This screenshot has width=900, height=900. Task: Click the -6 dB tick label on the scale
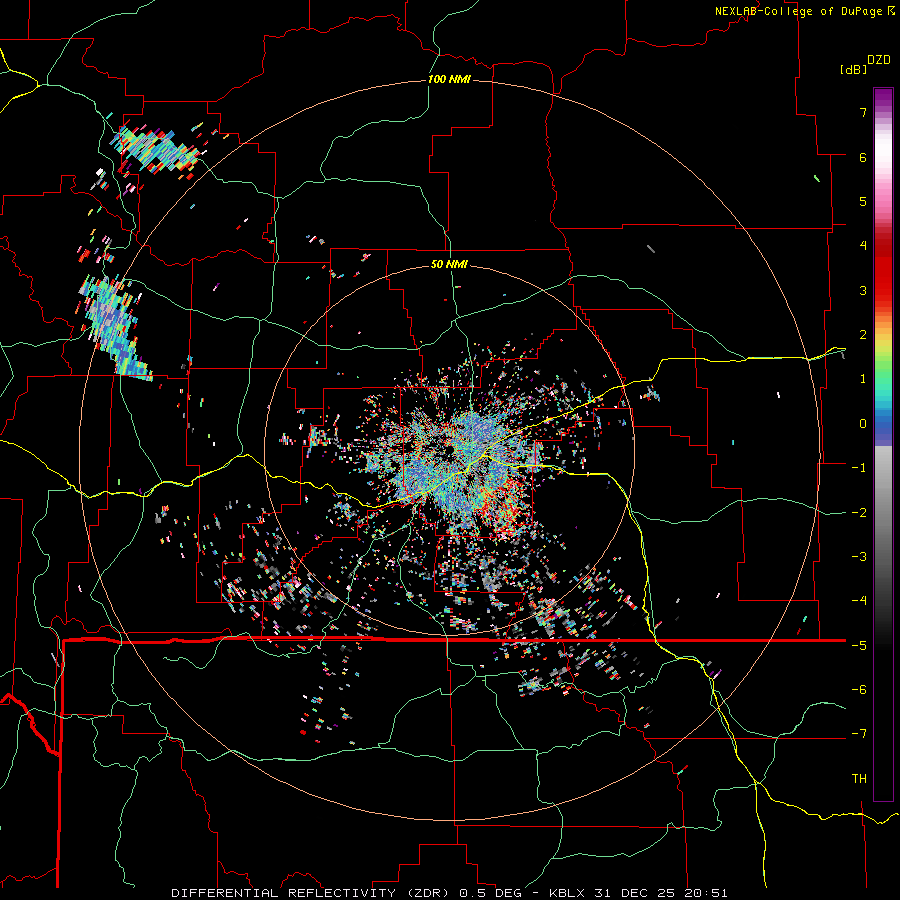(x=859, y=690)
